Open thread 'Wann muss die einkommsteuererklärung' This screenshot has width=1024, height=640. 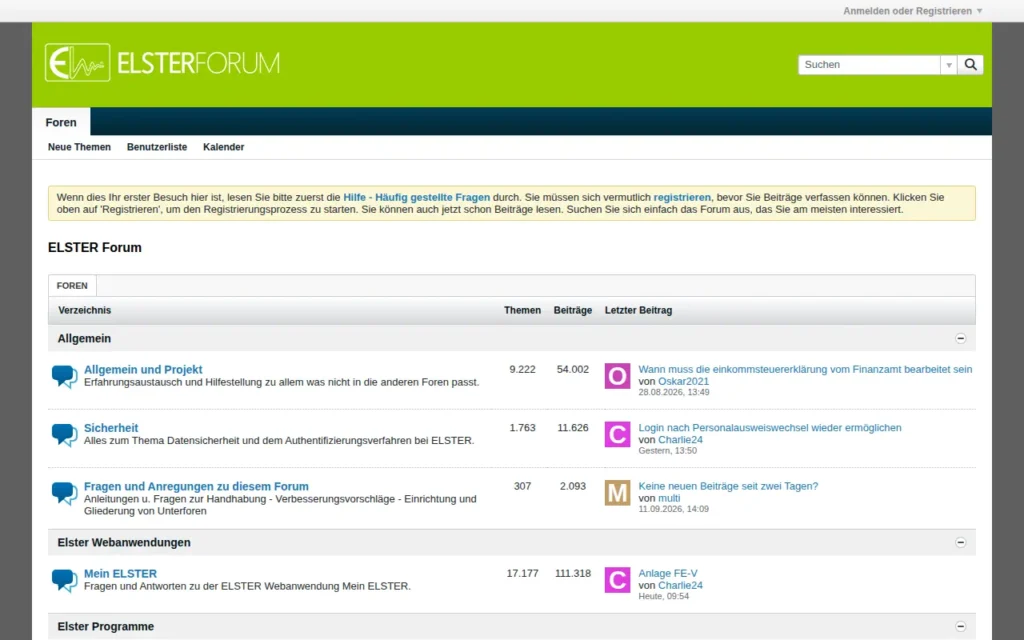805,370
